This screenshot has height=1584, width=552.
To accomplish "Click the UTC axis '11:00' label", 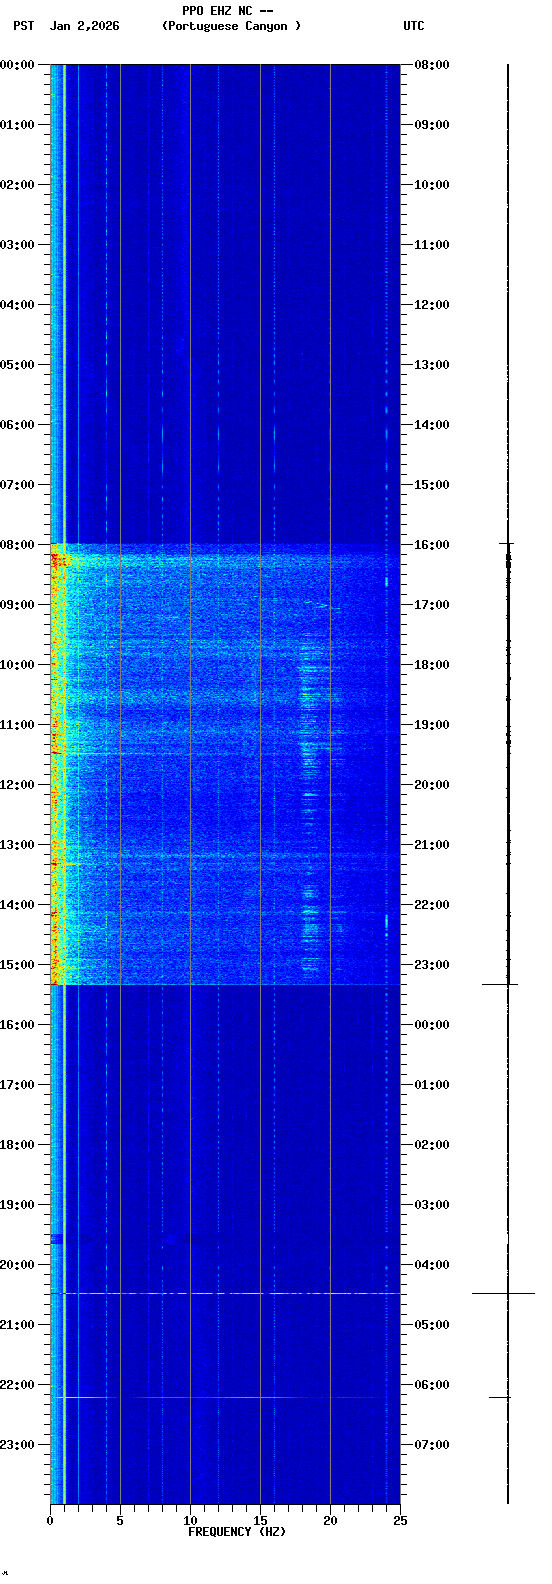I will (x=432, y=245).
